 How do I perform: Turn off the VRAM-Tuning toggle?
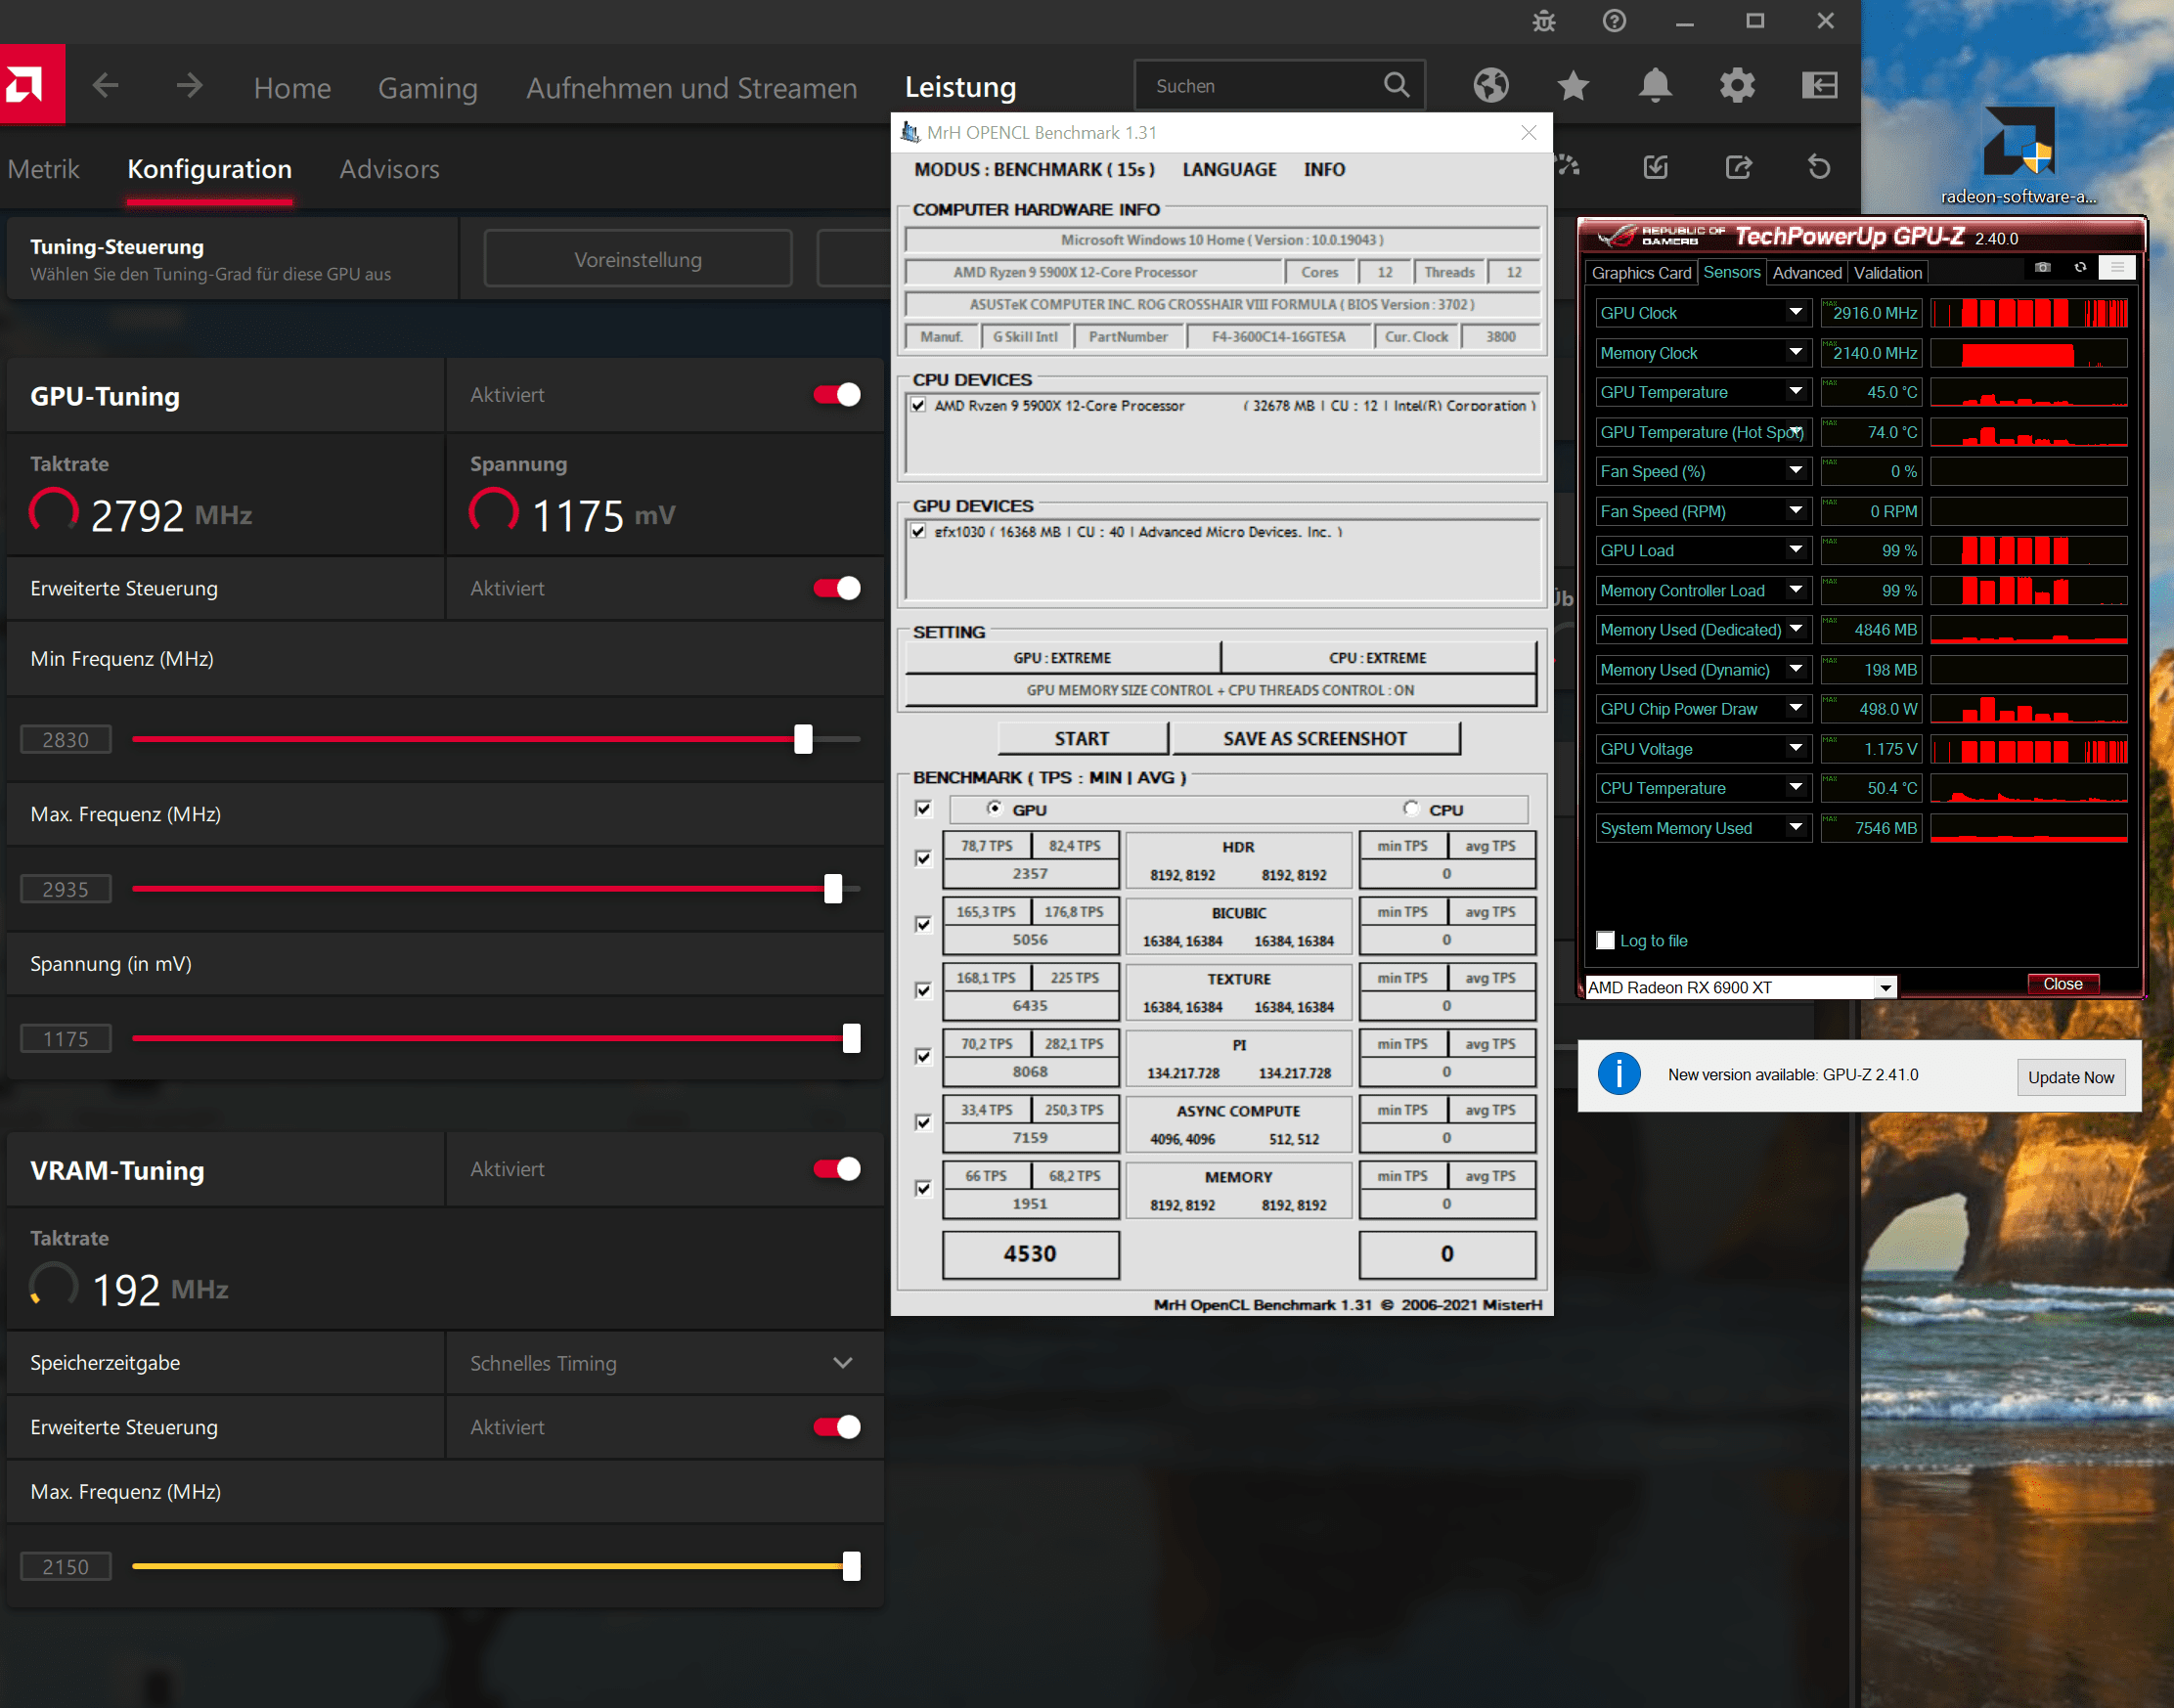(837, 1169)
